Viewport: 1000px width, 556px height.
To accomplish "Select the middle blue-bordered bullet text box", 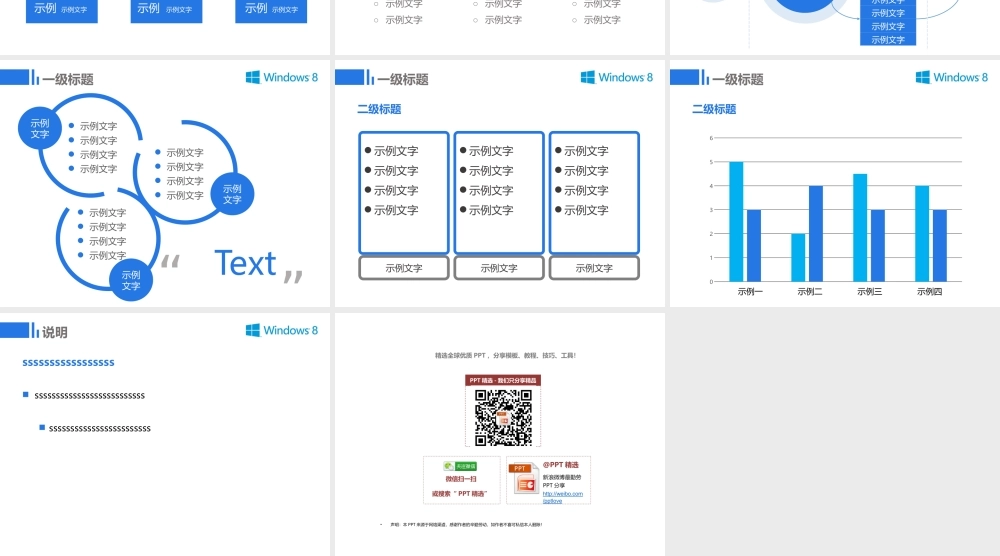I will [x=499, y=193].
